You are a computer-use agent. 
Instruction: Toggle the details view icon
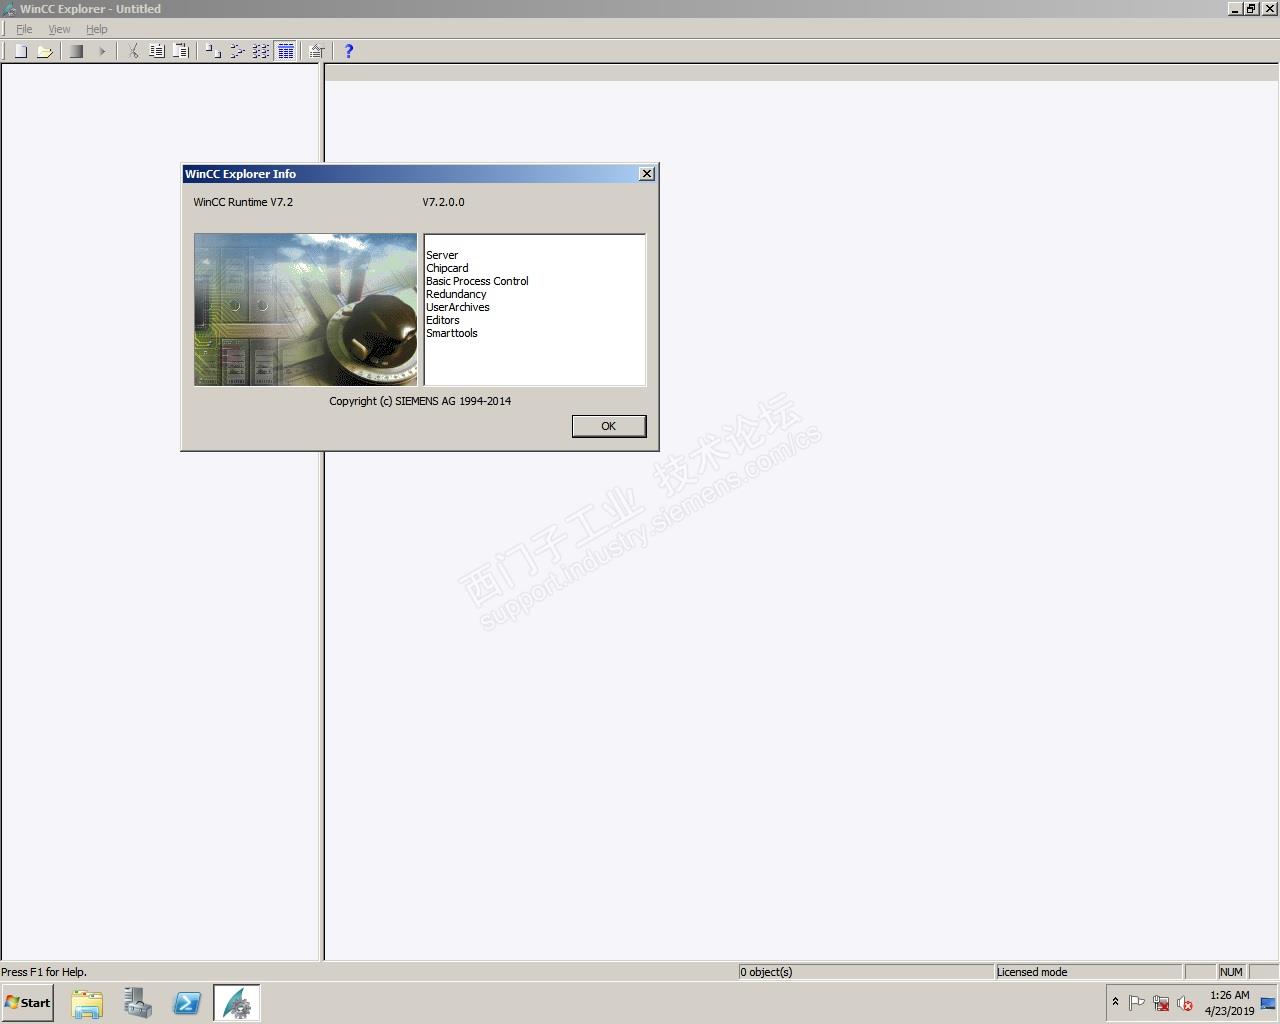point(285,51)
